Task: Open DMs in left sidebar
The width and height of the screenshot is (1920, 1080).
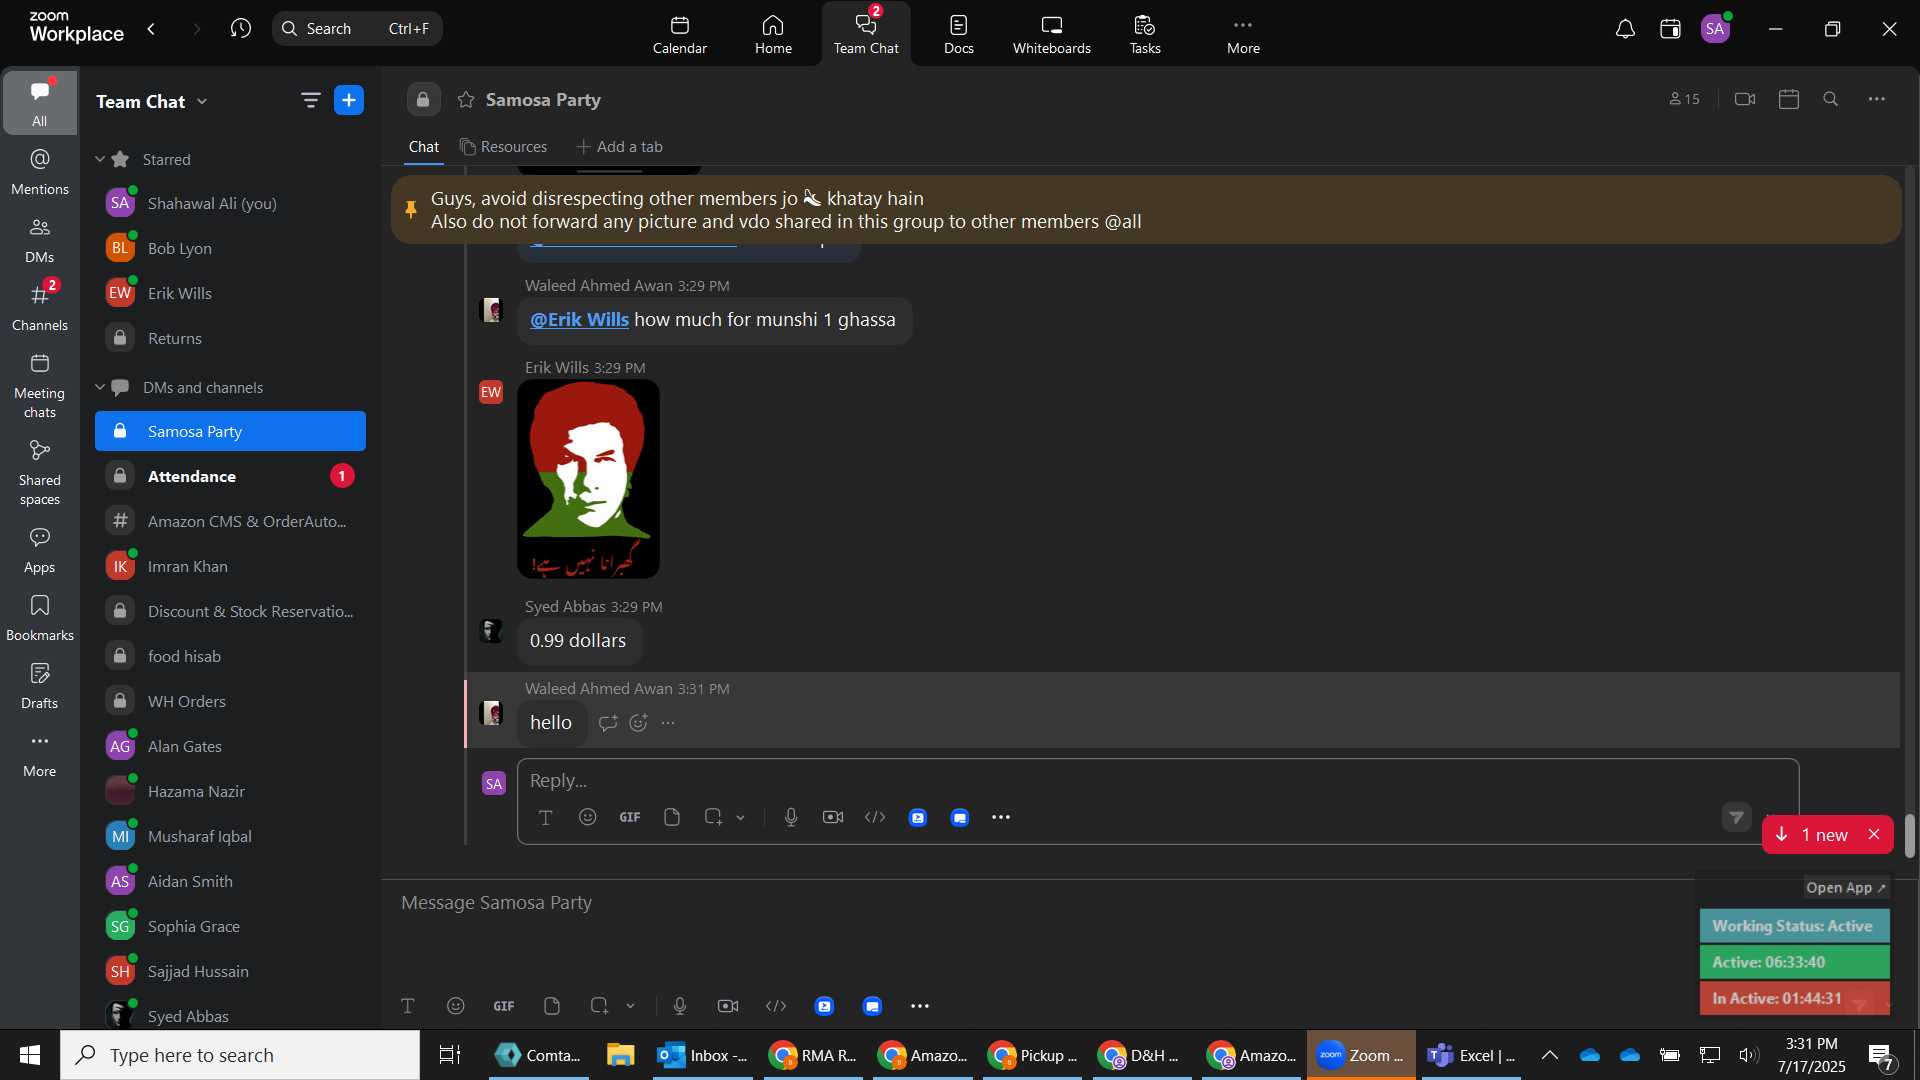Action: tap(40, 240)
